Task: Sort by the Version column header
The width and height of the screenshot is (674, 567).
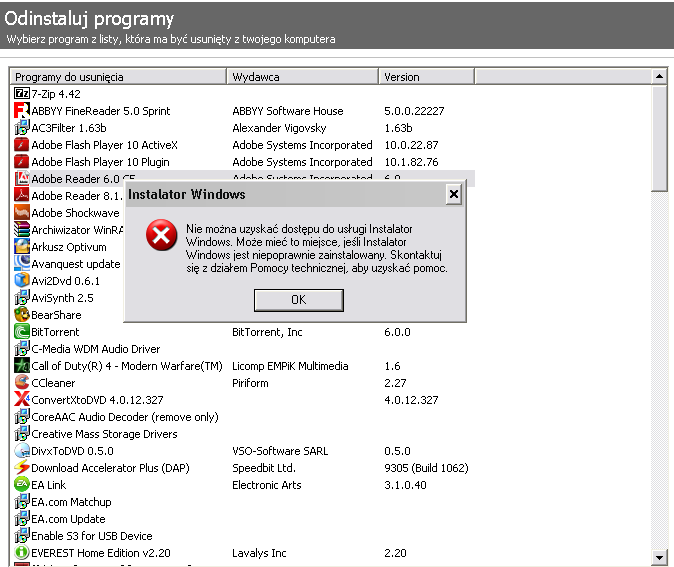Action: pyautogui.click(x=426, y=77)
